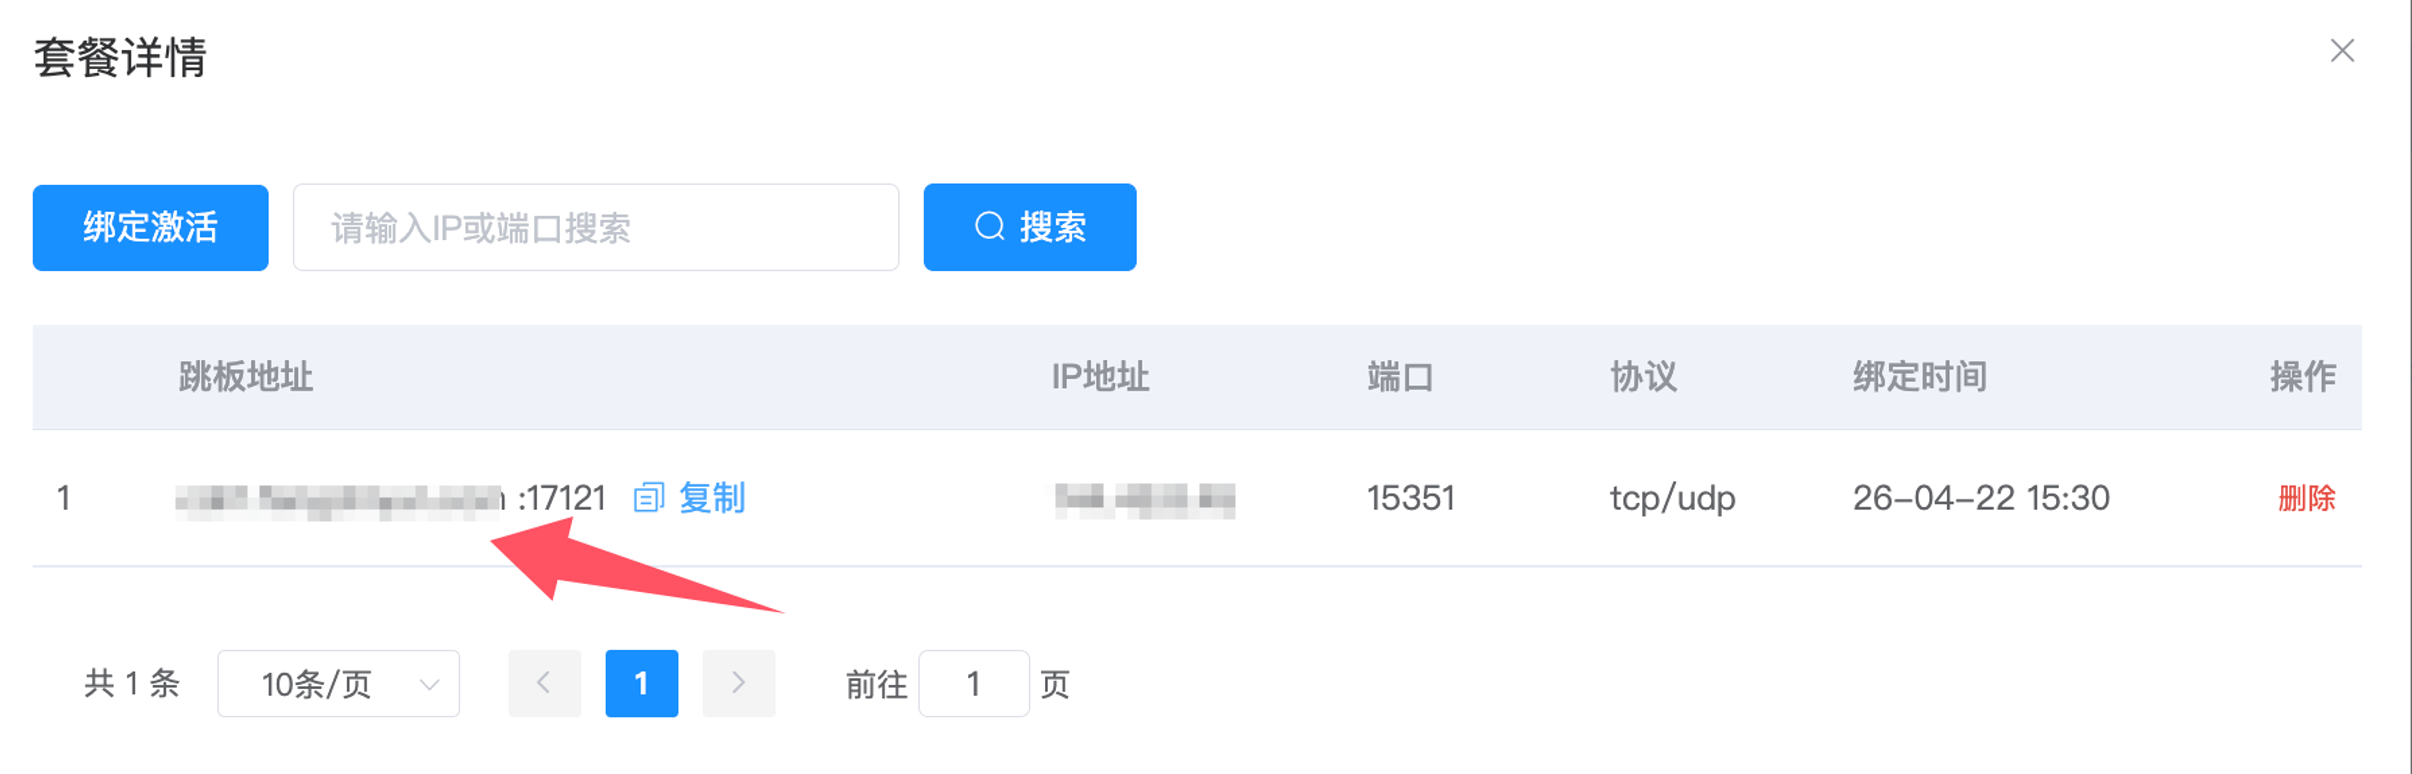
Task: Click the 协议 column header
Action: (x=1643, y=377)
